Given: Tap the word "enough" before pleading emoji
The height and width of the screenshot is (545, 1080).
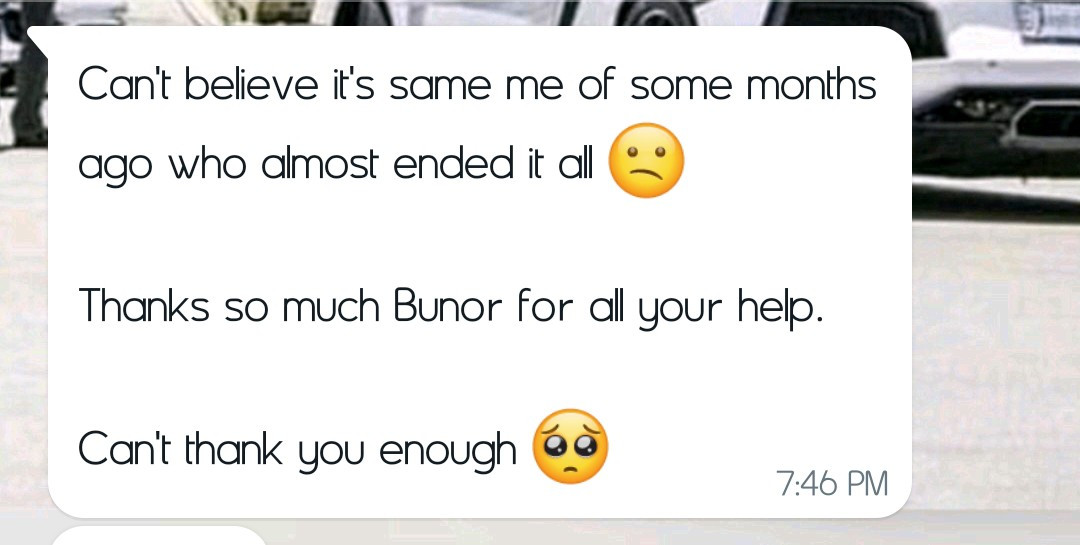Looking at the screenshot, I should (x=448, y=451).
